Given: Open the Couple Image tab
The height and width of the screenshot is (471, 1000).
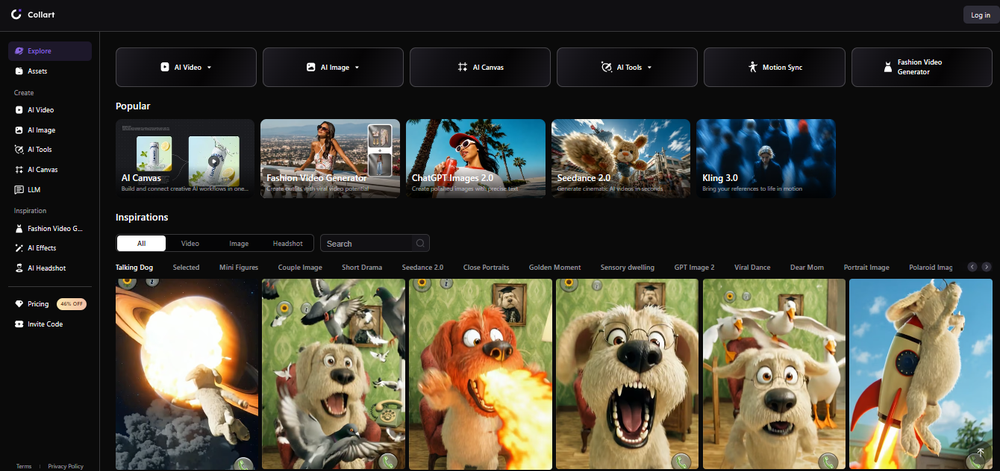Looking at the screenshot, I should click(x=300, y=267).
